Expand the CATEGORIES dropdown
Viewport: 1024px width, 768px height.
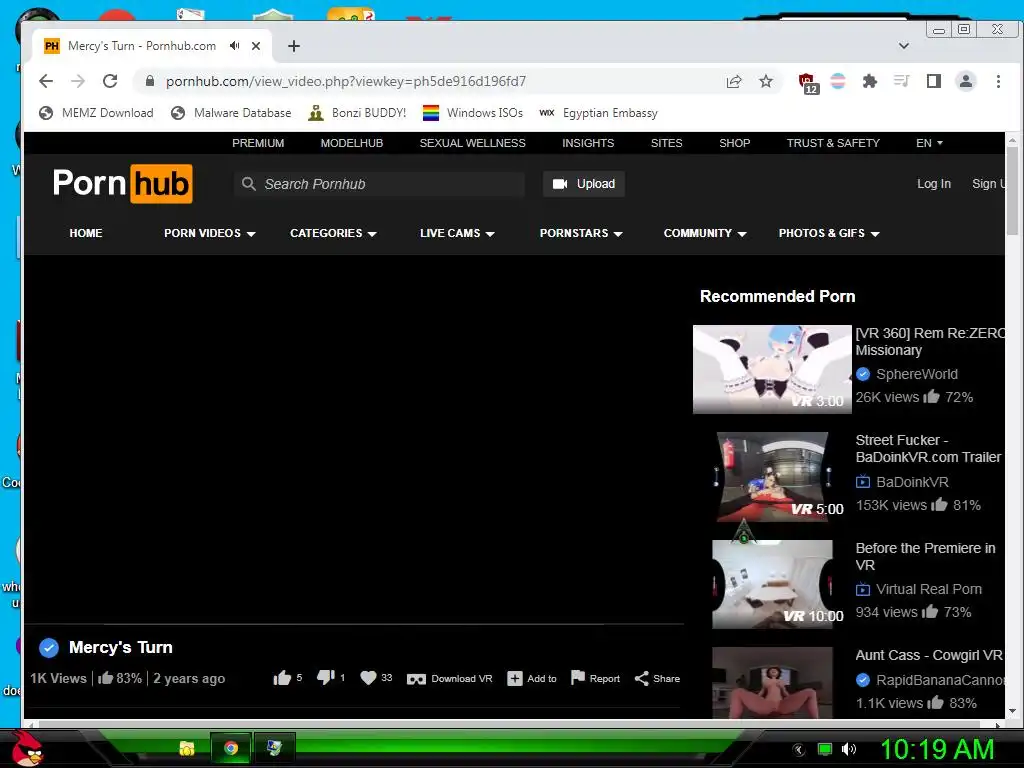(333, 233)
